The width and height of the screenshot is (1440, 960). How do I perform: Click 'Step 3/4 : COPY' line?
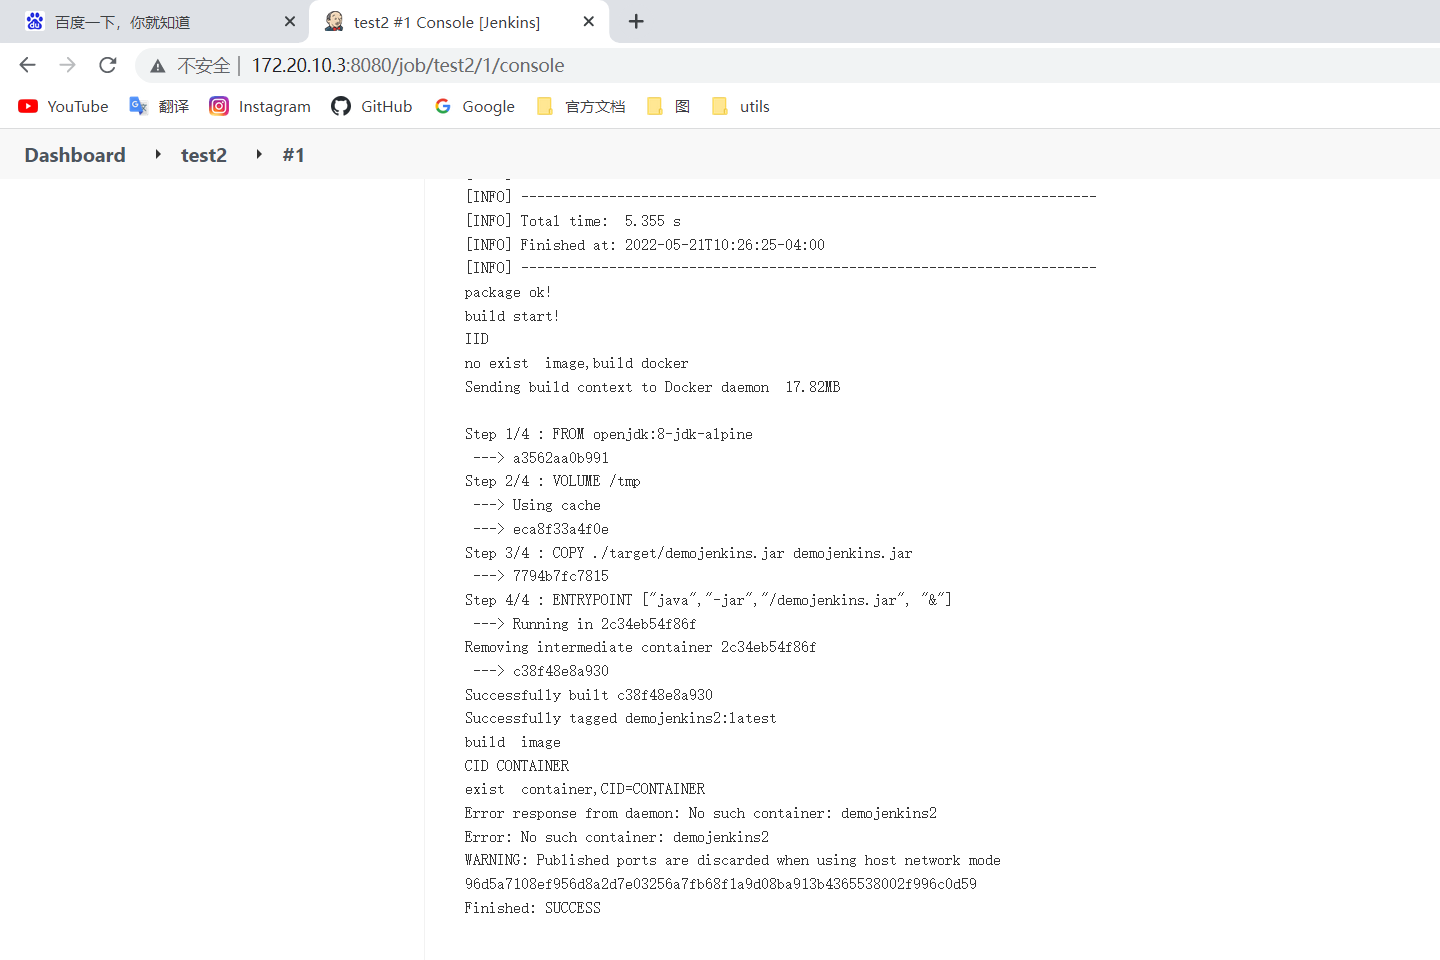pyautogui.click(x=688, y=553)
